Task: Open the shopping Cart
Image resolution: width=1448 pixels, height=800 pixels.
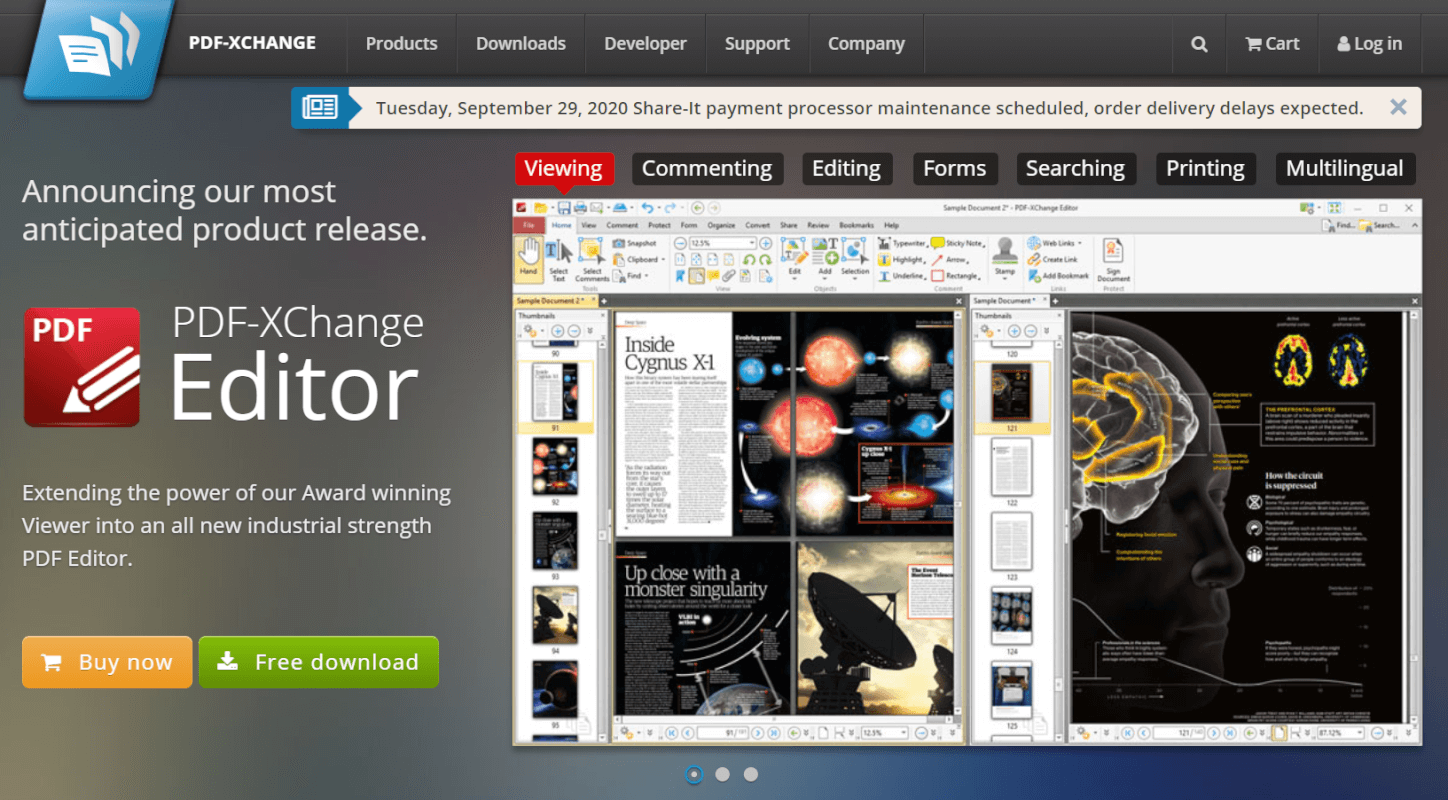Action: (x=1272, y=44)
